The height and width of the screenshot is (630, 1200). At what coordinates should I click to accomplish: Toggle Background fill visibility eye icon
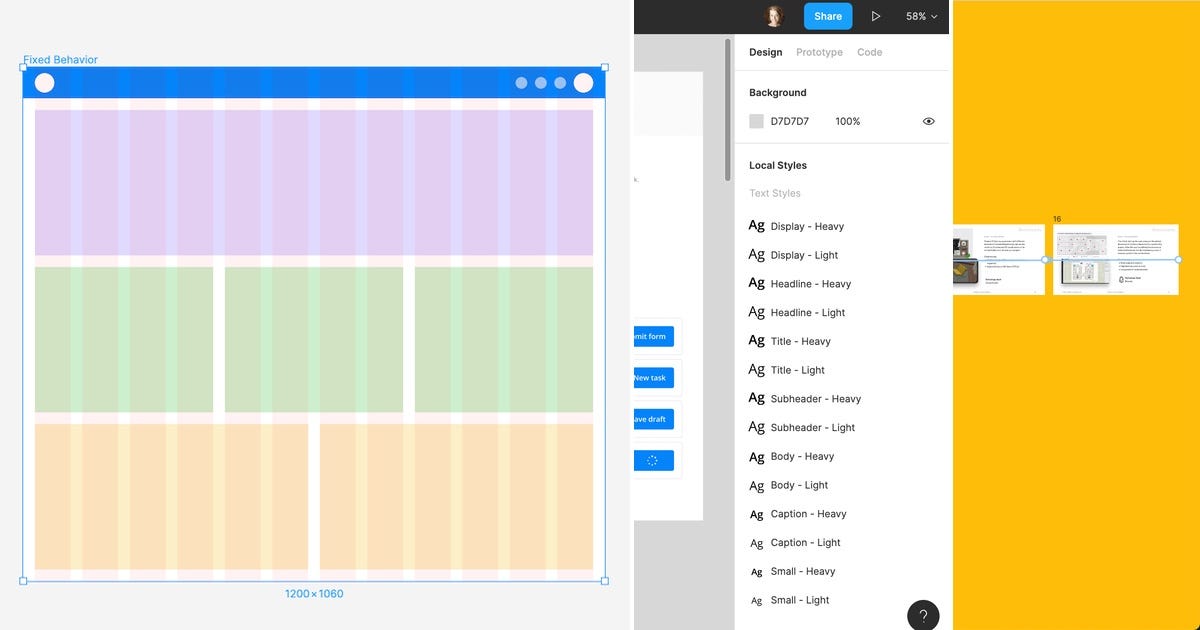point(928,120)
